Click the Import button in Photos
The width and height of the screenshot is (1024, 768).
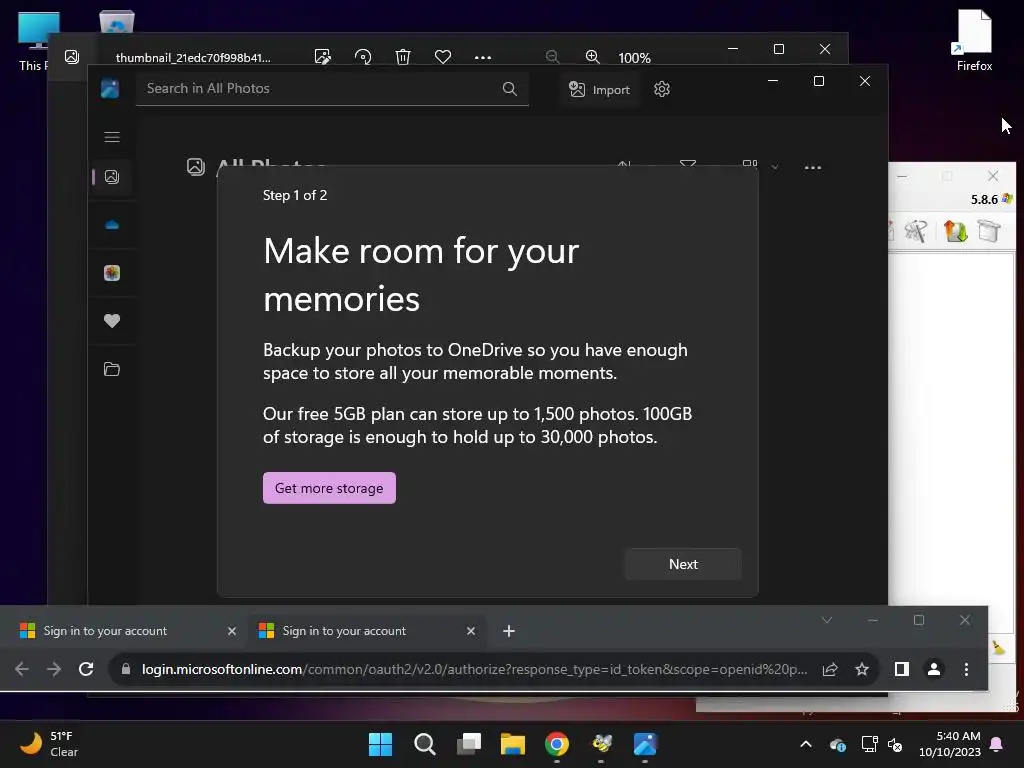point(600,89)
